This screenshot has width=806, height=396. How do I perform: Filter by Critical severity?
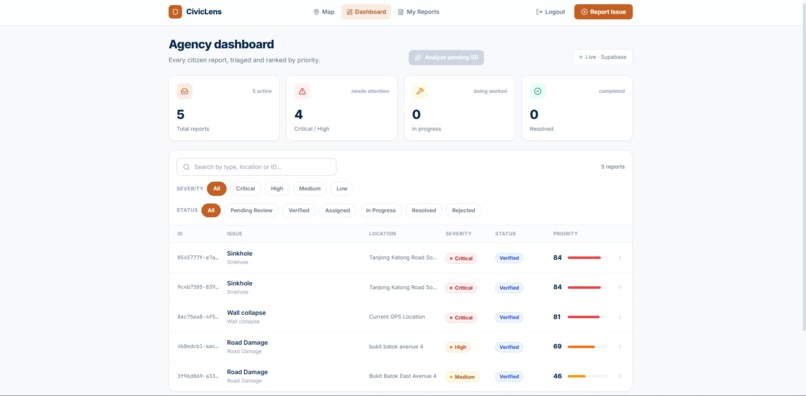tap(245, 189)
